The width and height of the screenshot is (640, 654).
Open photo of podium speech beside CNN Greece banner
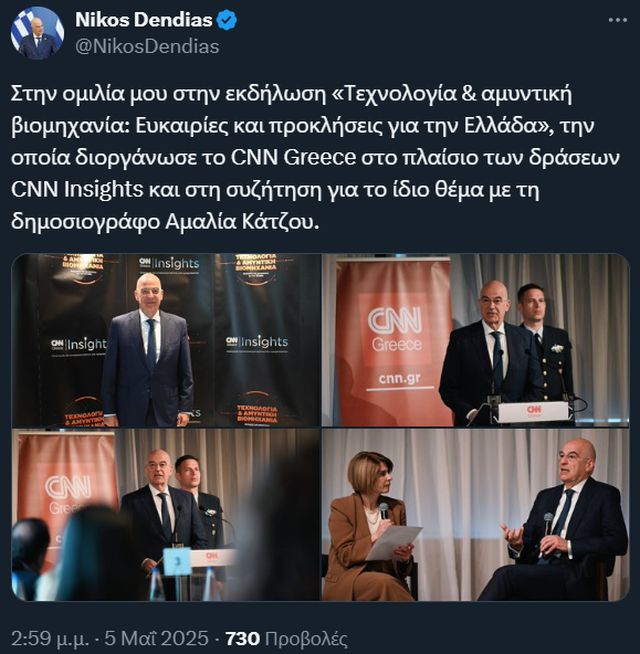475,340
